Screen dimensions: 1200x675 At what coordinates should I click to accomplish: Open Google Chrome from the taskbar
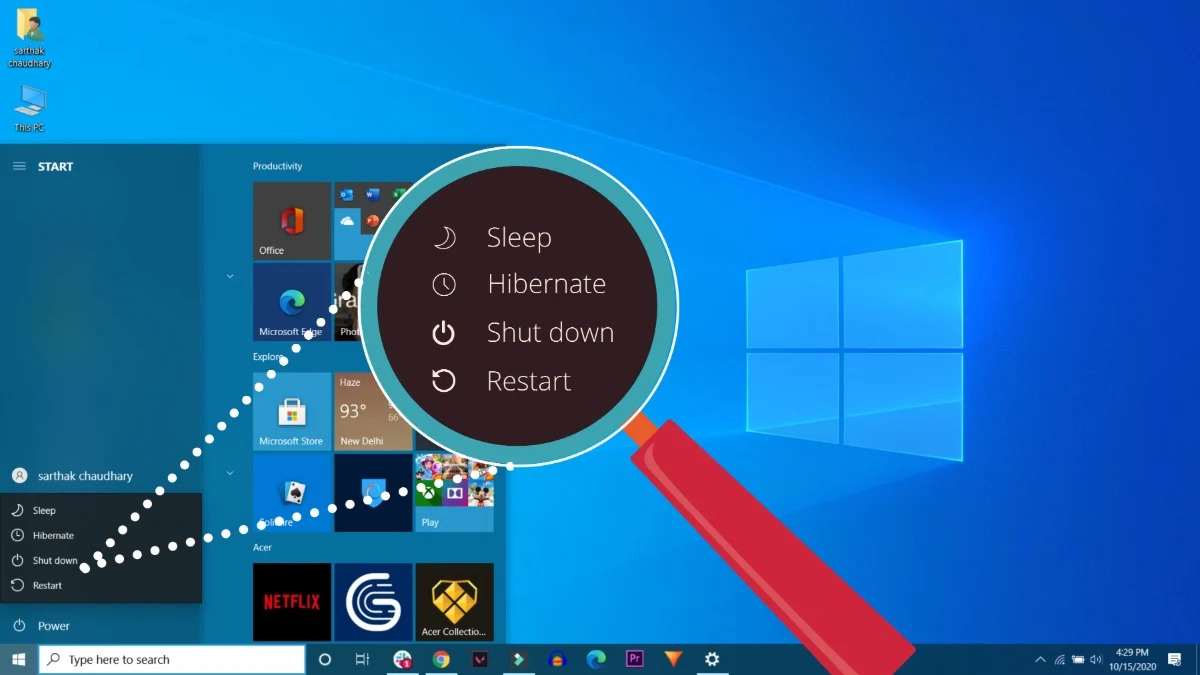coord(441,659)
